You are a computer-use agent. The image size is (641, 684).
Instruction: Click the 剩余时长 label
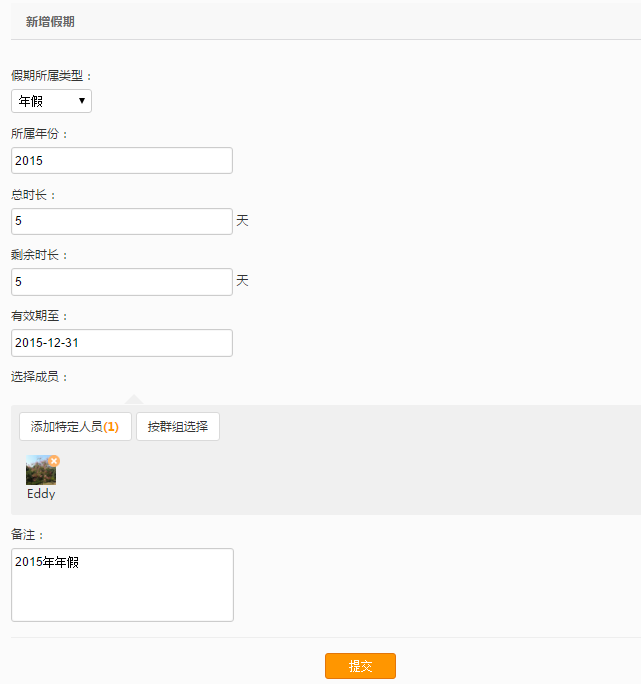tap(39, 255)
